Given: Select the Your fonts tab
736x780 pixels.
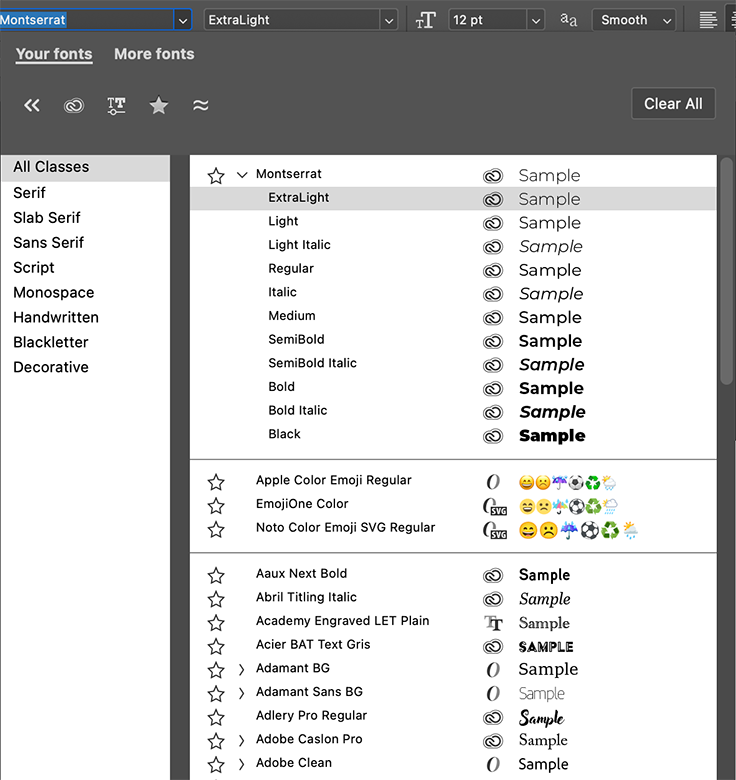Looking at the screenshot, I should [x=54, y=54].
